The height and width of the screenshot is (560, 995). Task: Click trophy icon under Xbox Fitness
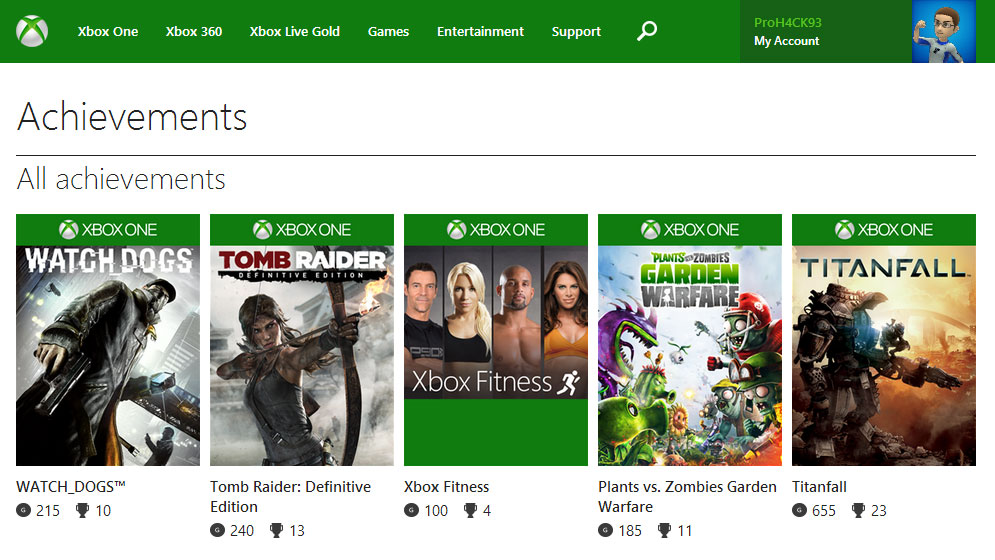470,510
